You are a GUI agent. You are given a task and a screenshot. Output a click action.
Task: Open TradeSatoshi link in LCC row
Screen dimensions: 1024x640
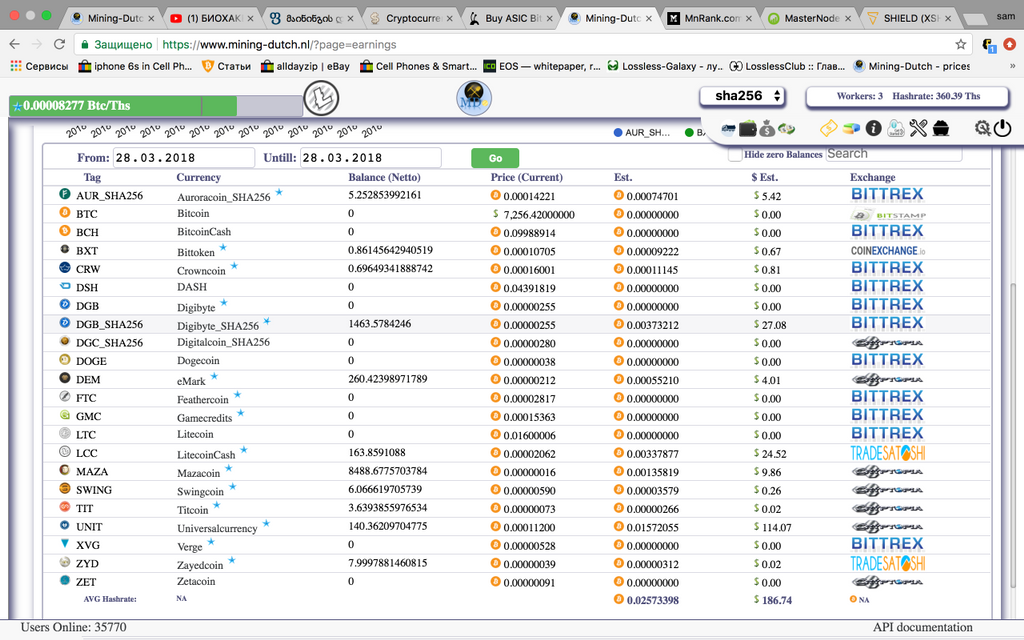888,453
